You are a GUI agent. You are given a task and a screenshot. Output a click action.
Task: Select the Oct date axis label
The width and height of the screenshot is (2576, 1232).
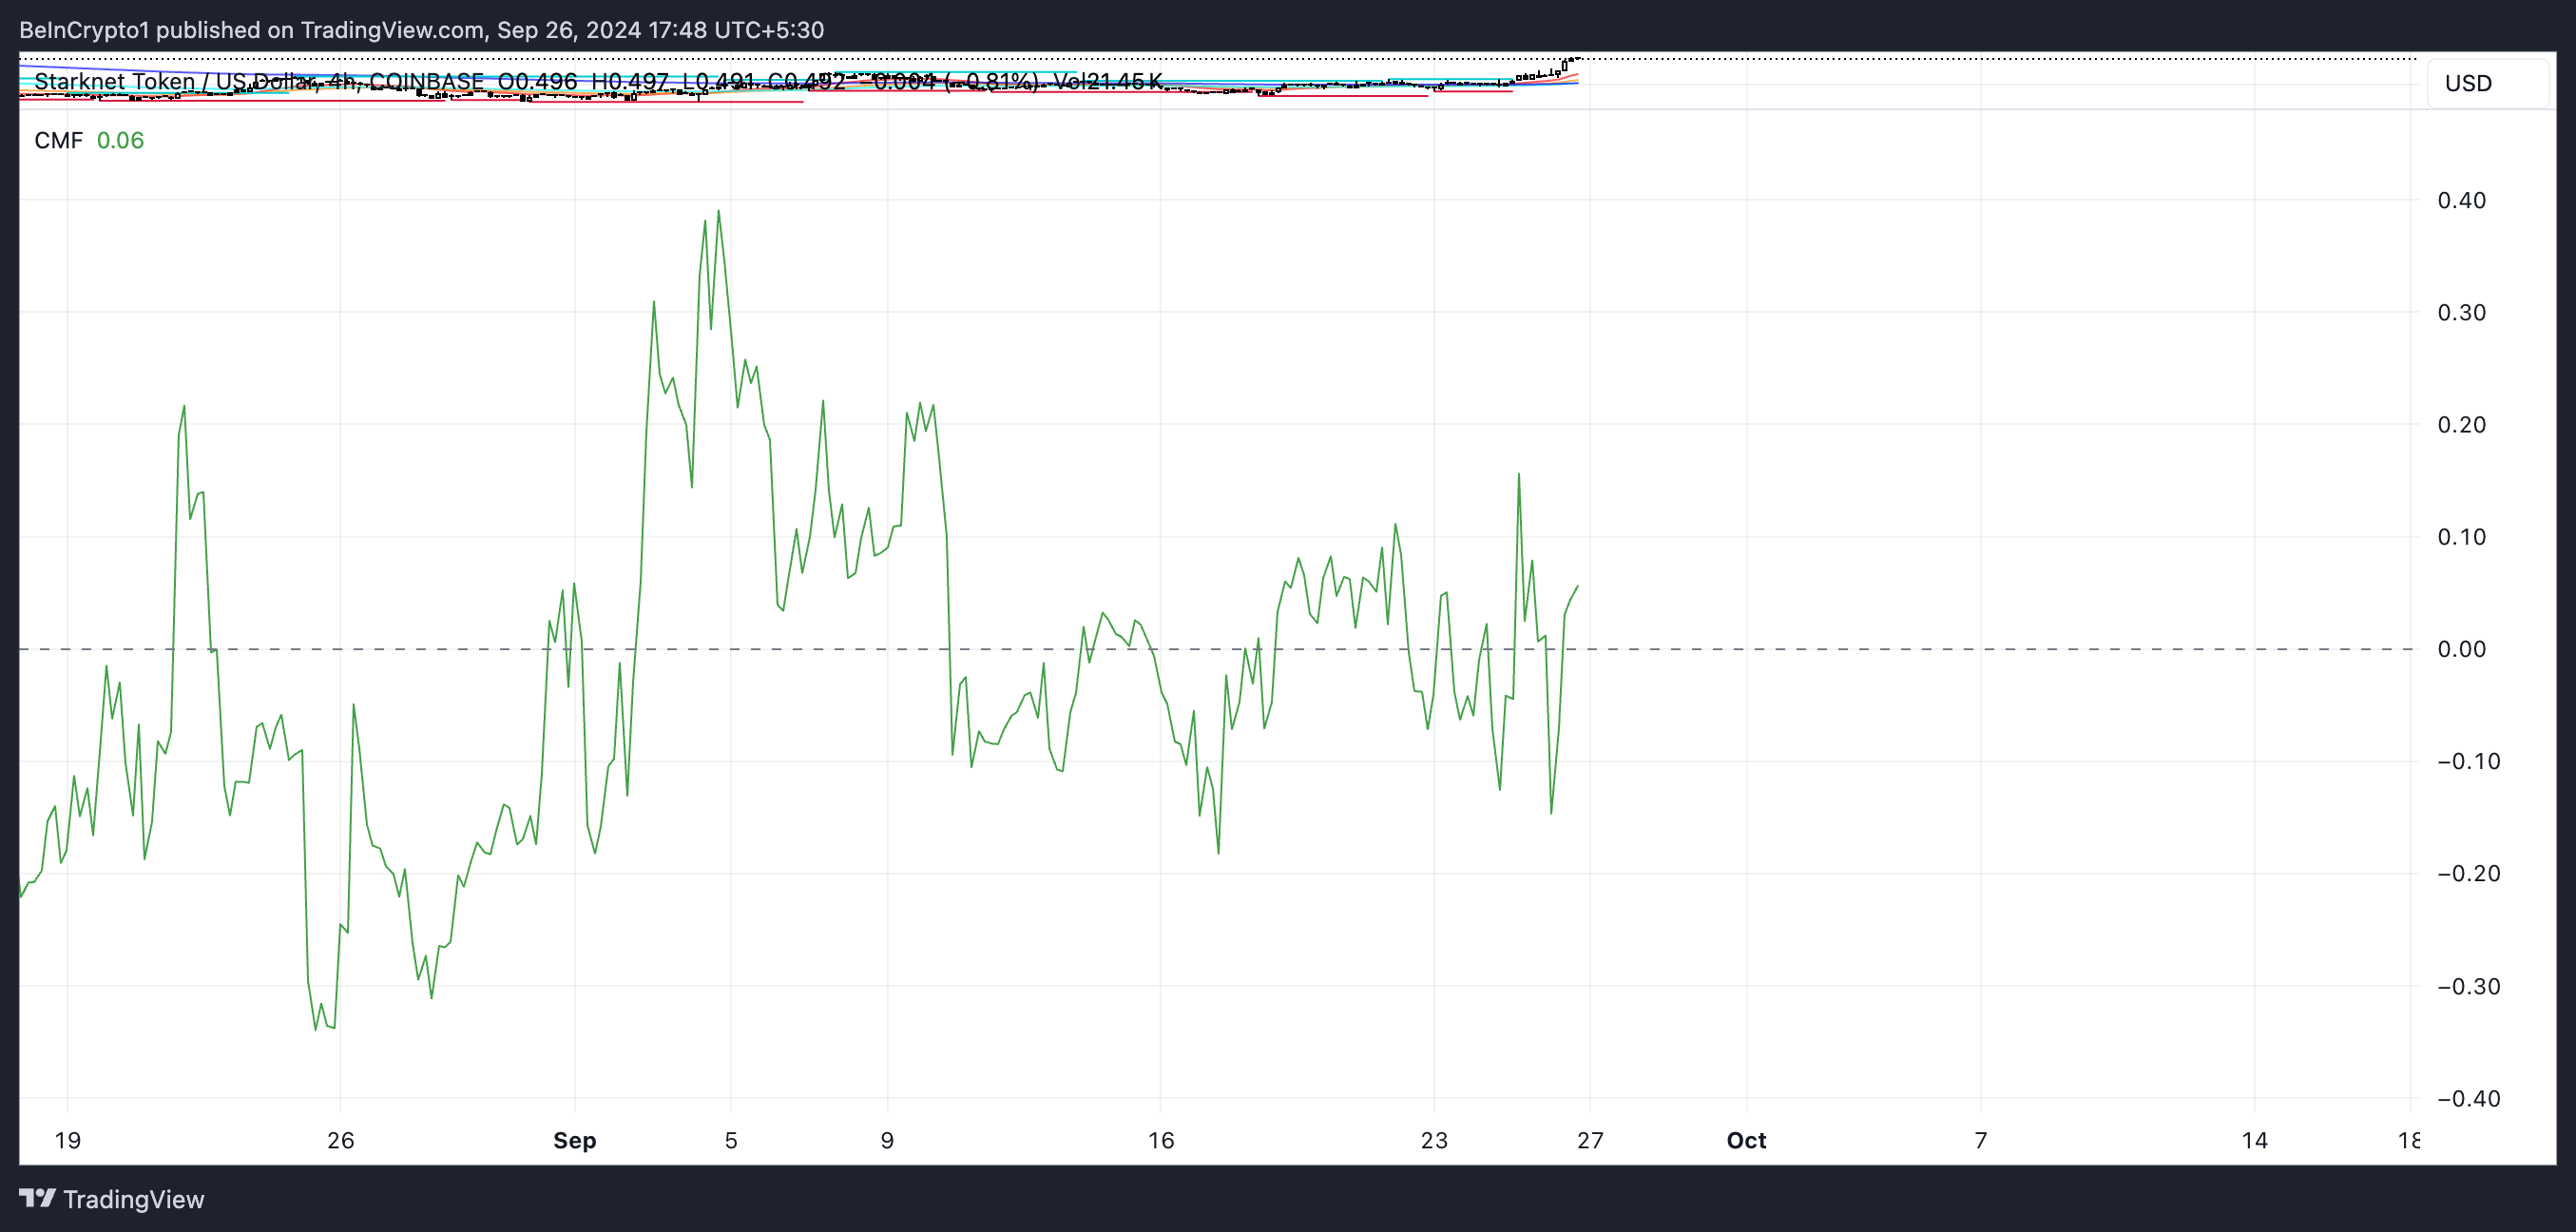coord(1746,1140)
